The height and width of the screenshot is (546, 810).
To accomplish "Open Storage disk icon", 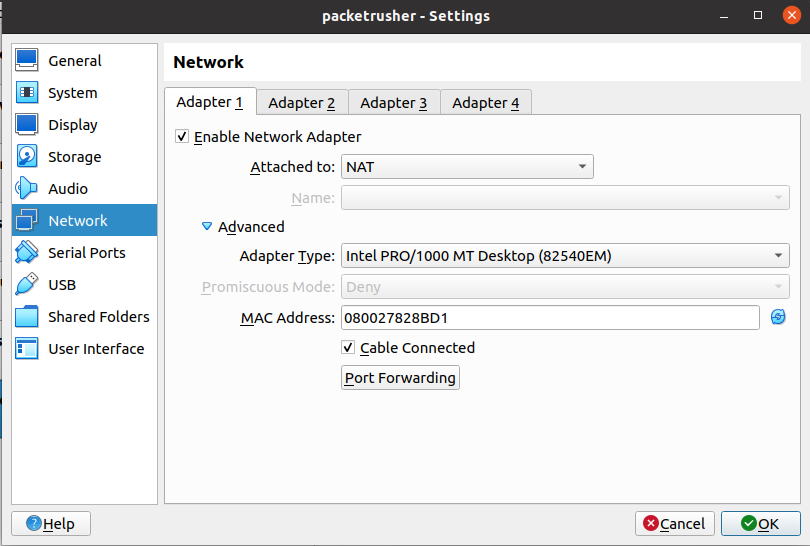I will (x=26, y=157).
